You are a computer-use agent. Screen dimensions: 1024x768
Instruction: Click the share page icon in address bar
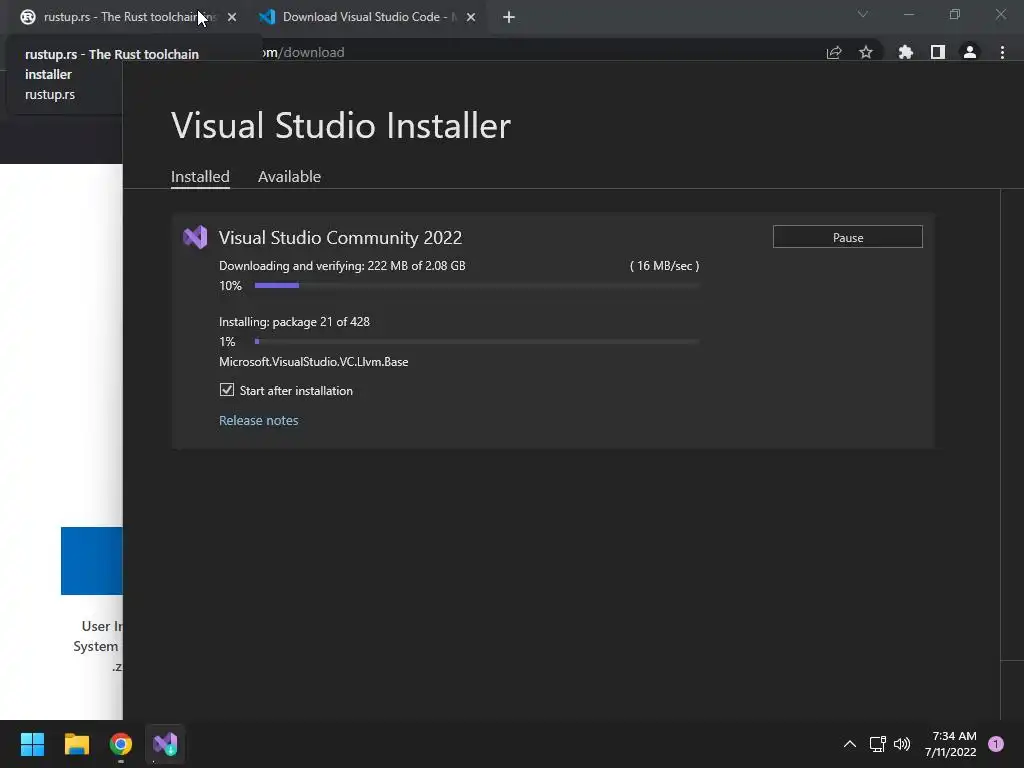point(834,52)
